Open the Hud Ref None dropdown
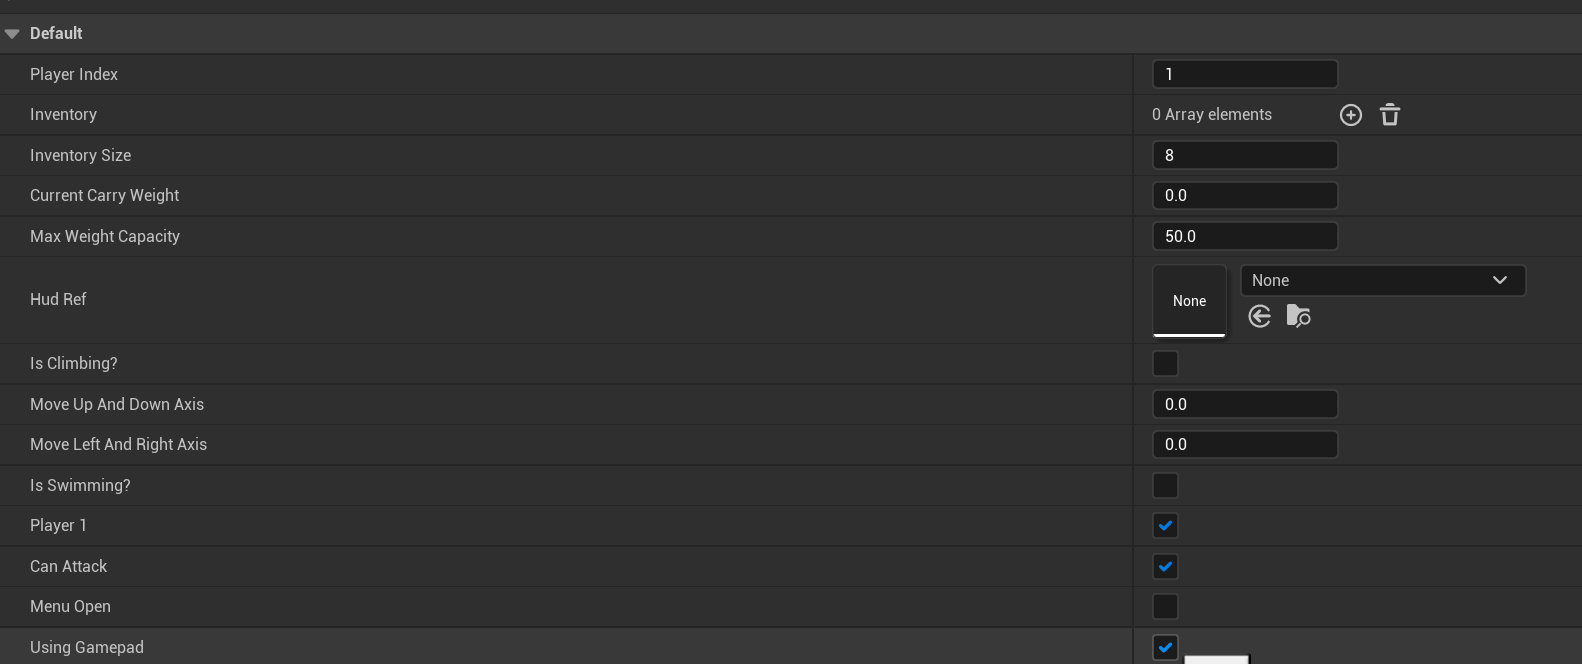This screenshot has height=664, width=1582. pyautogui.click(x=1382, y=281)
